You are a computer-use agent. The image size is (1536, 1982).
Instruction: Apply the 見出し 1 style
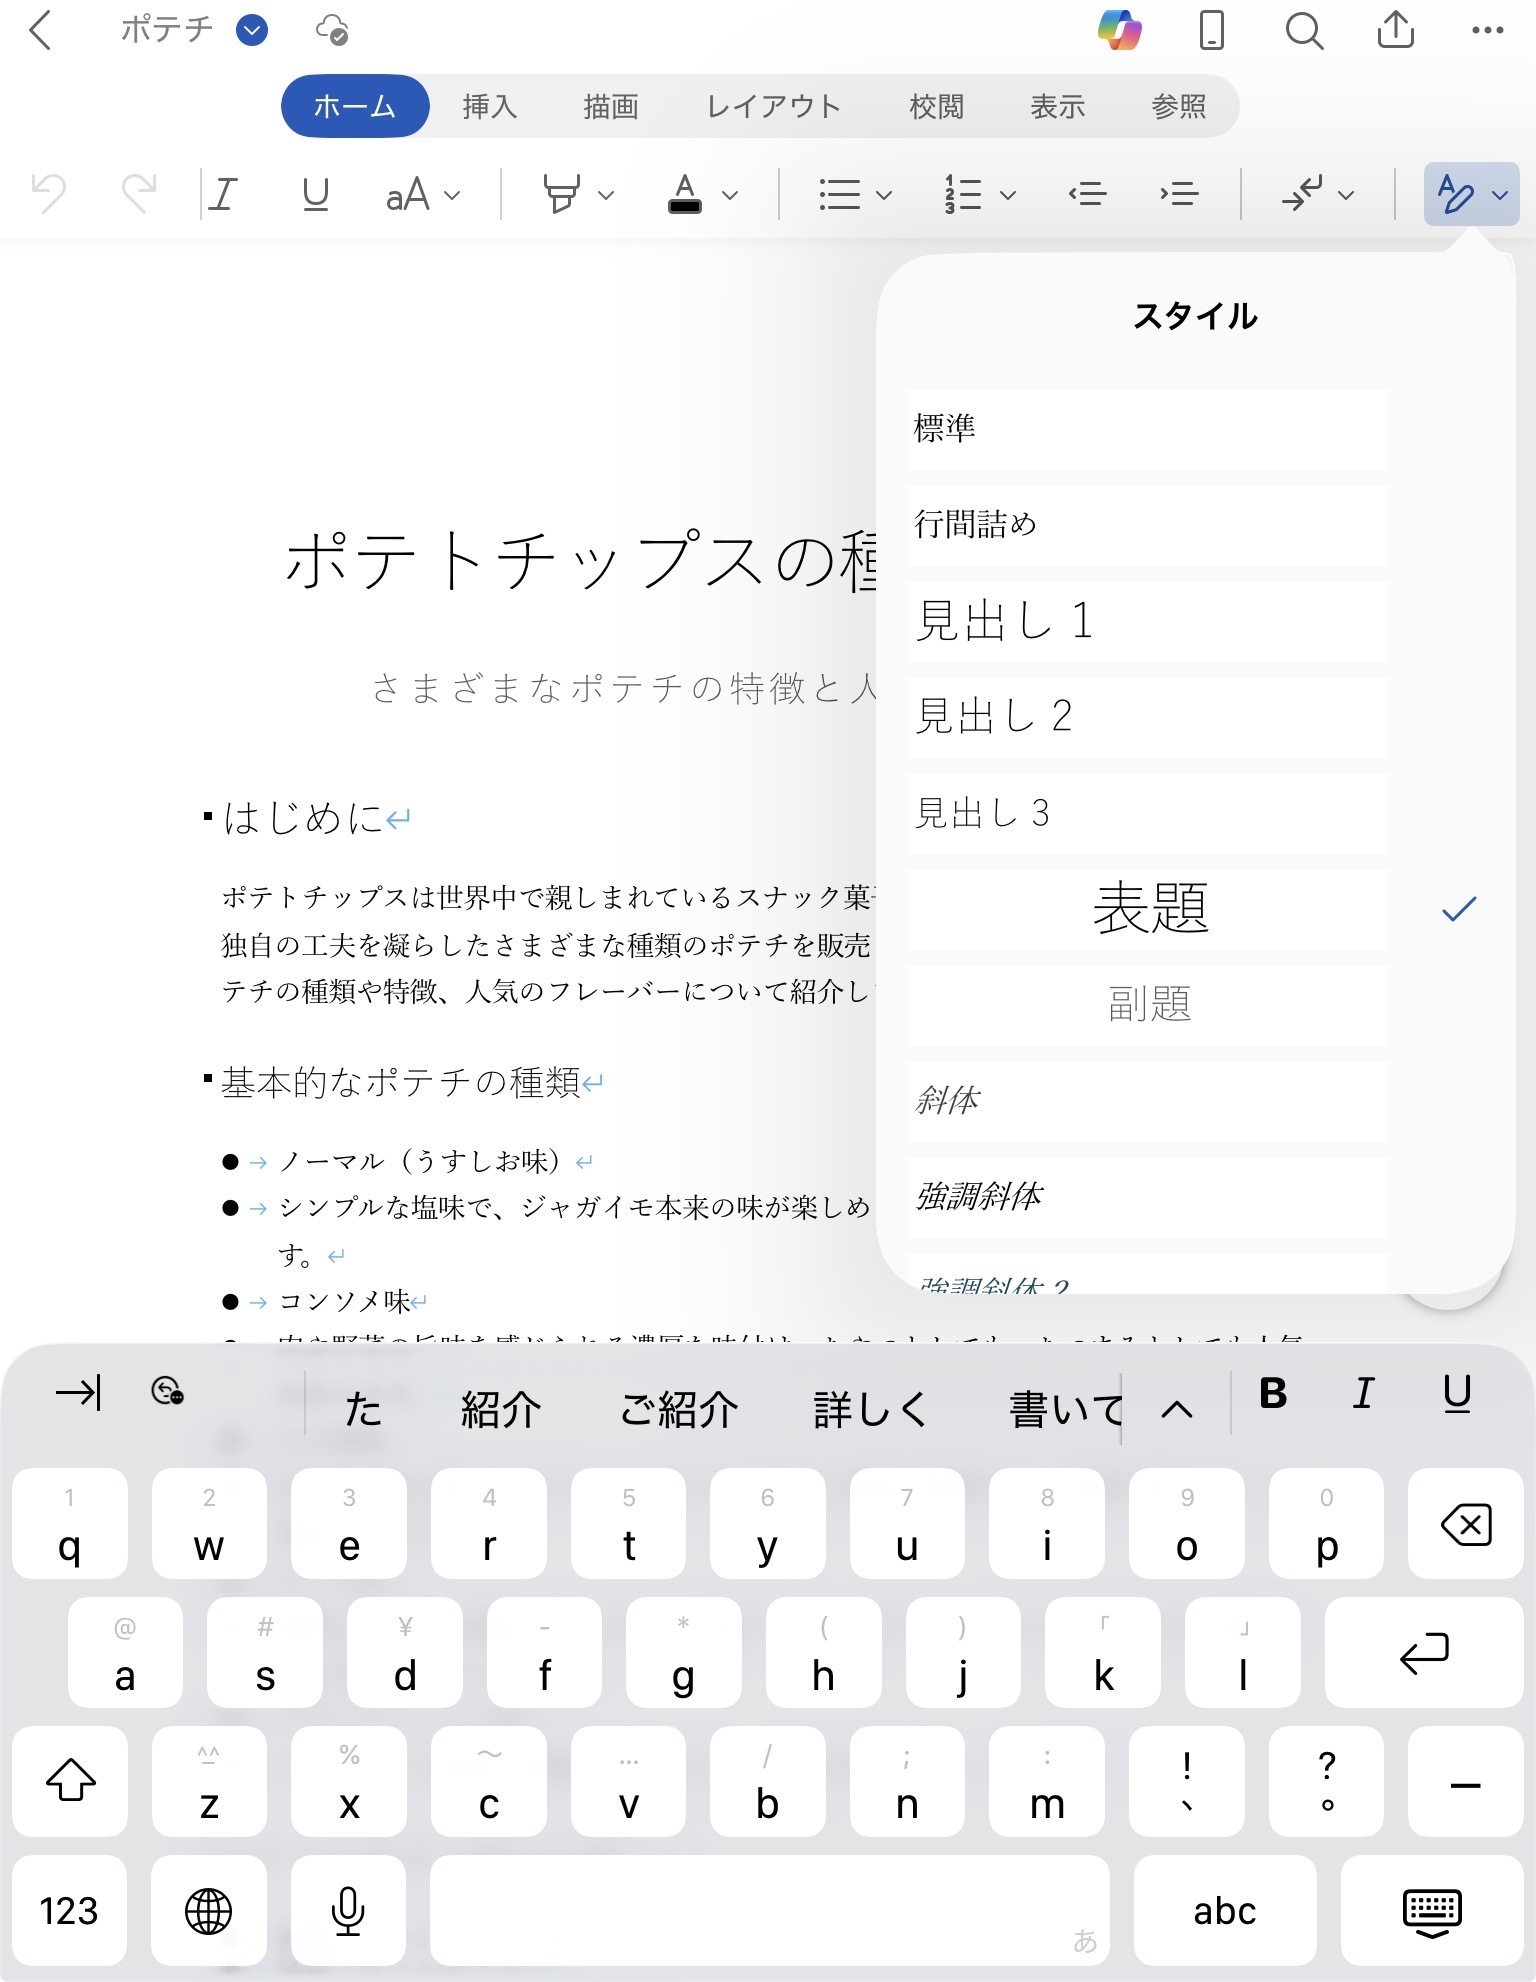point(1147,621)
